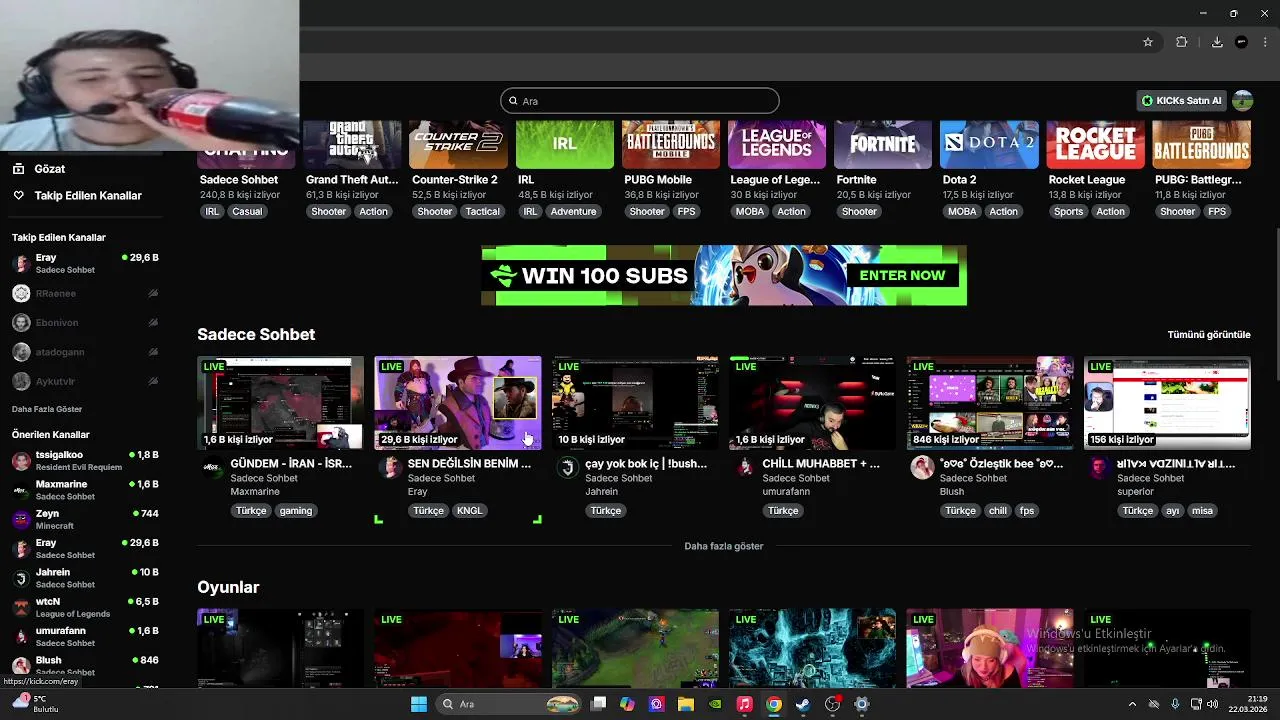
Task: Click superior's avatar in stream list
Action: point(1099,467)
